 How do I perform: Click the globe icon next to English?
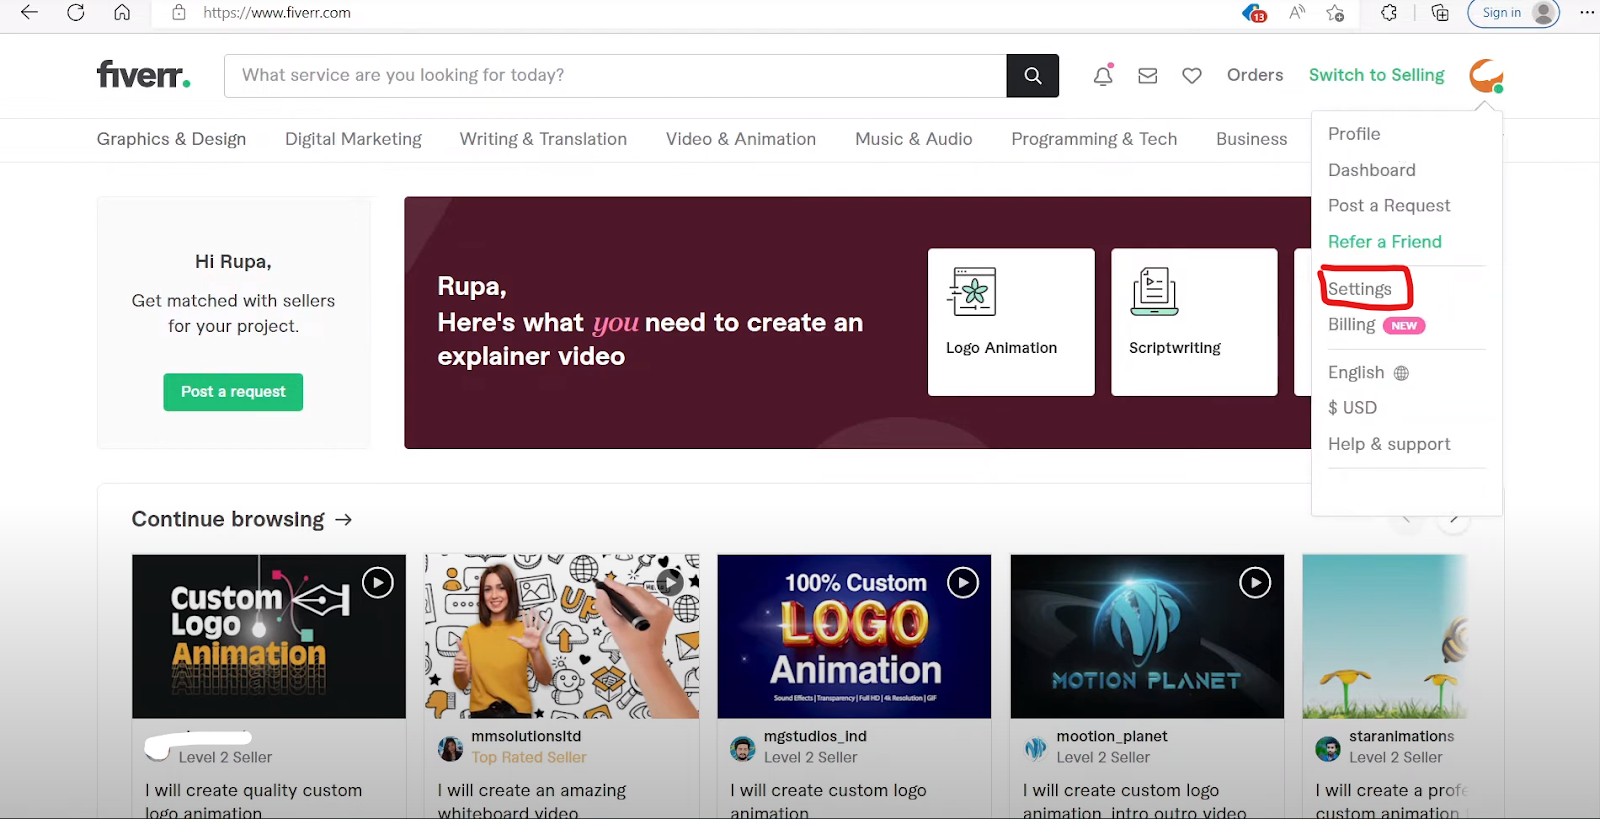(x=1401, y=373)
